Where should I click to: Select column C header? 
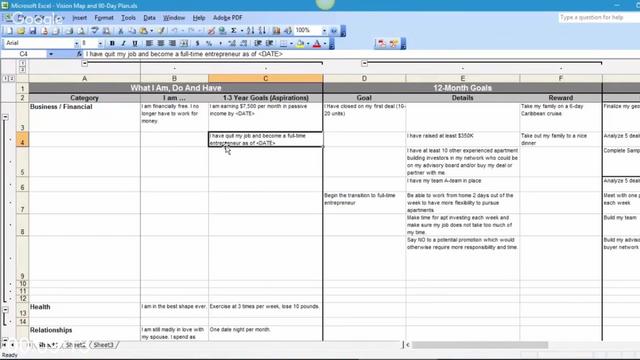266,78
